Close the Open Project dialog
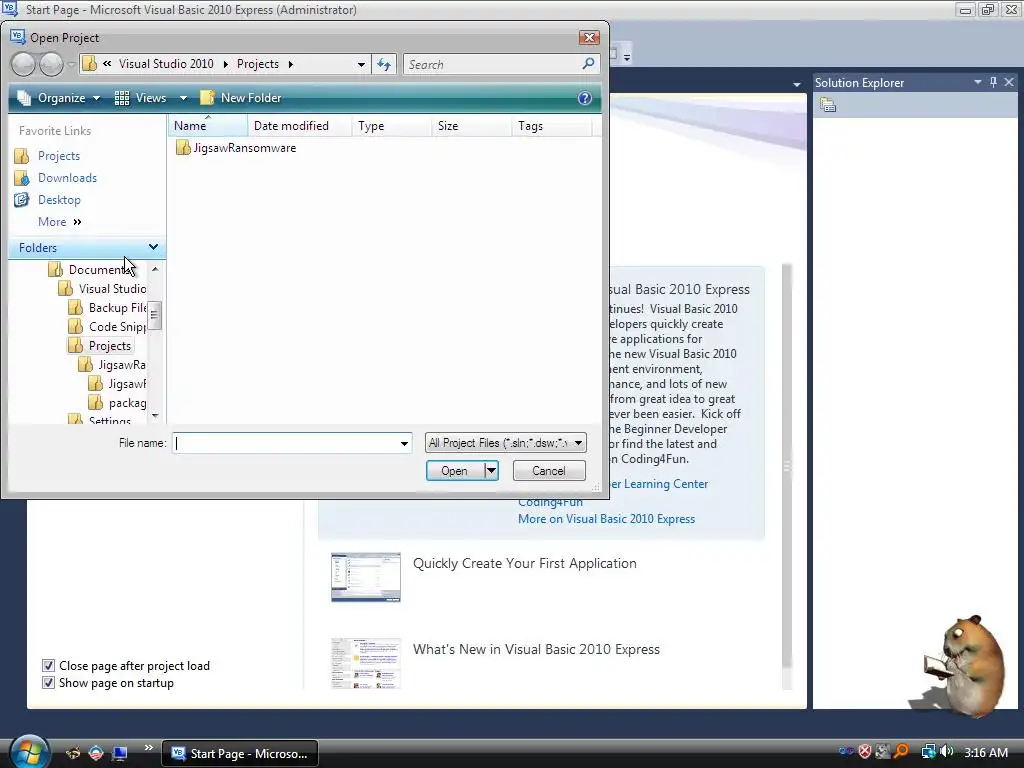Viewport: 1024px width, 768px height. tap(589, 37)
